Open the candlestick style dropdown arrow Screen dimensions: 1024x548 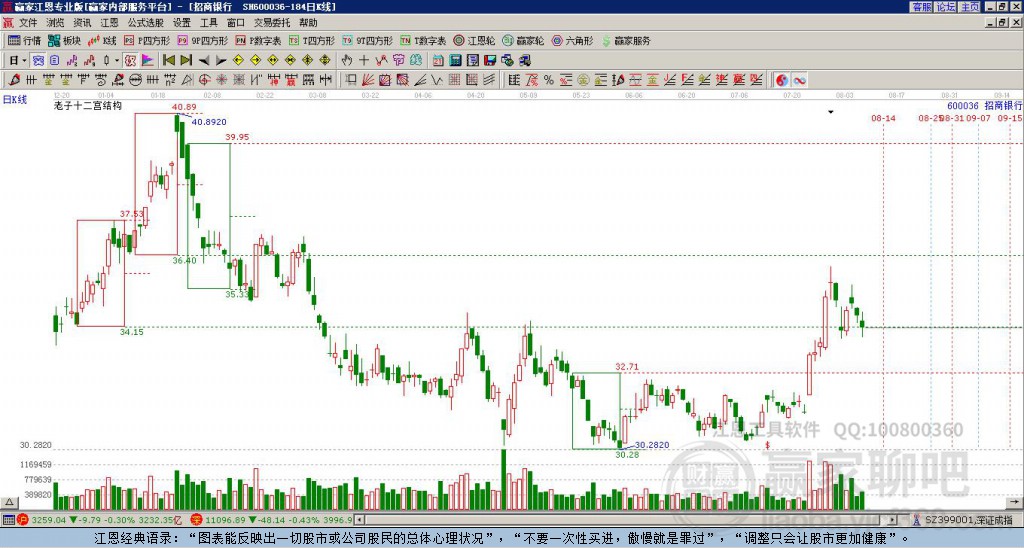[117, 60]
